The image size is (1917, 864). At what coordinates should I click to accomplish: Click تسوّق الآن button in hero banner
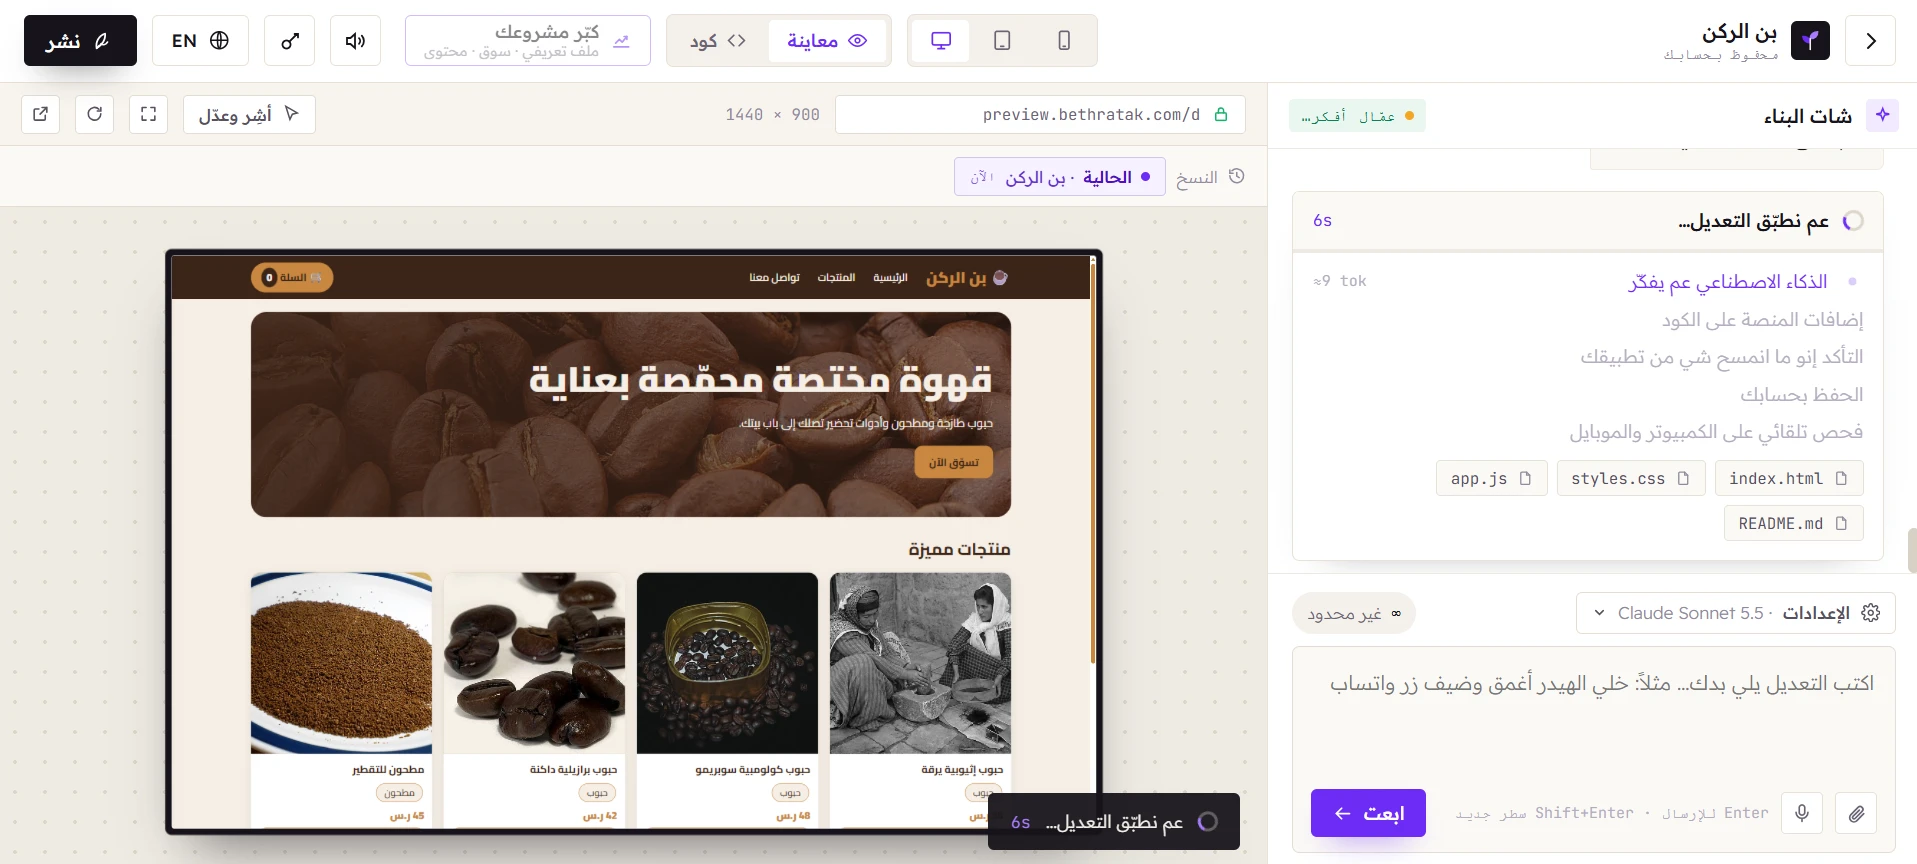point(954,462)
